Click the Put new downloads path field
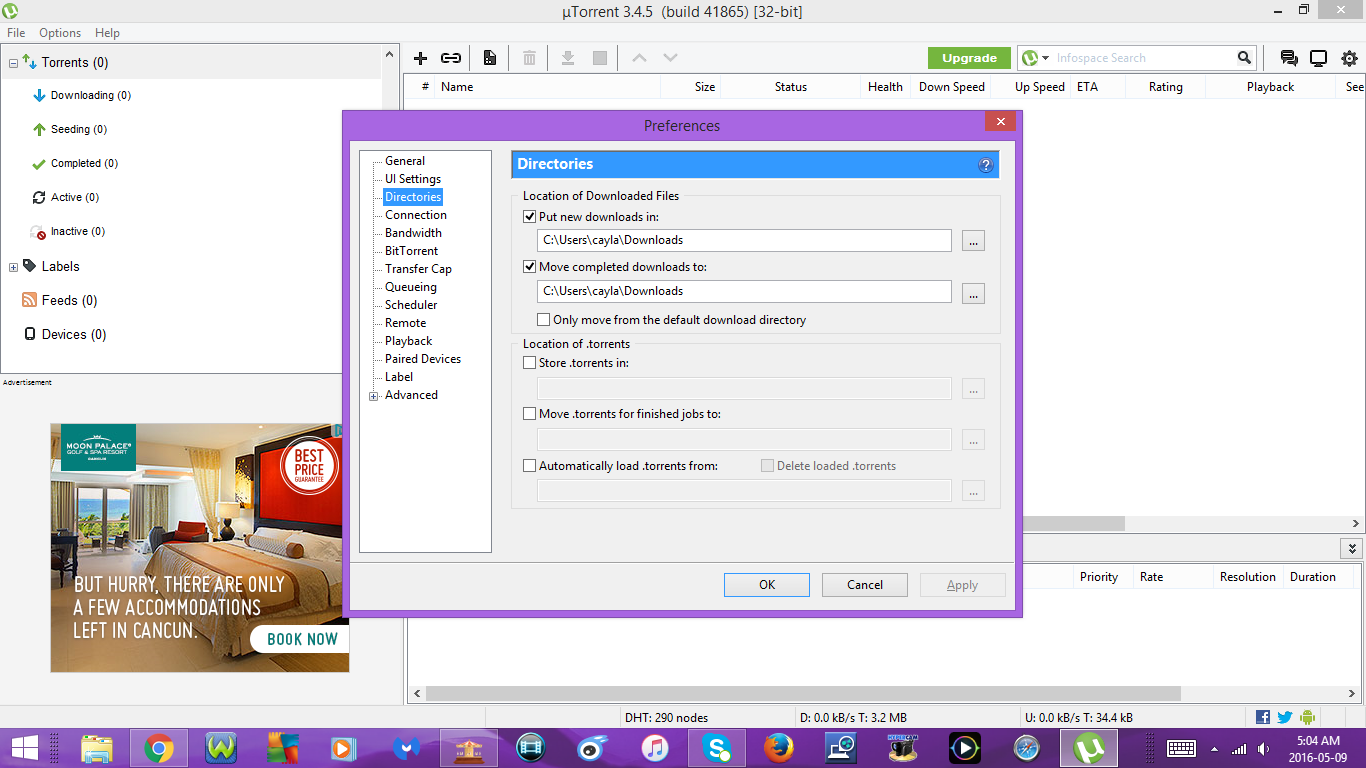Screen dimensions: 1366x768 744,240
